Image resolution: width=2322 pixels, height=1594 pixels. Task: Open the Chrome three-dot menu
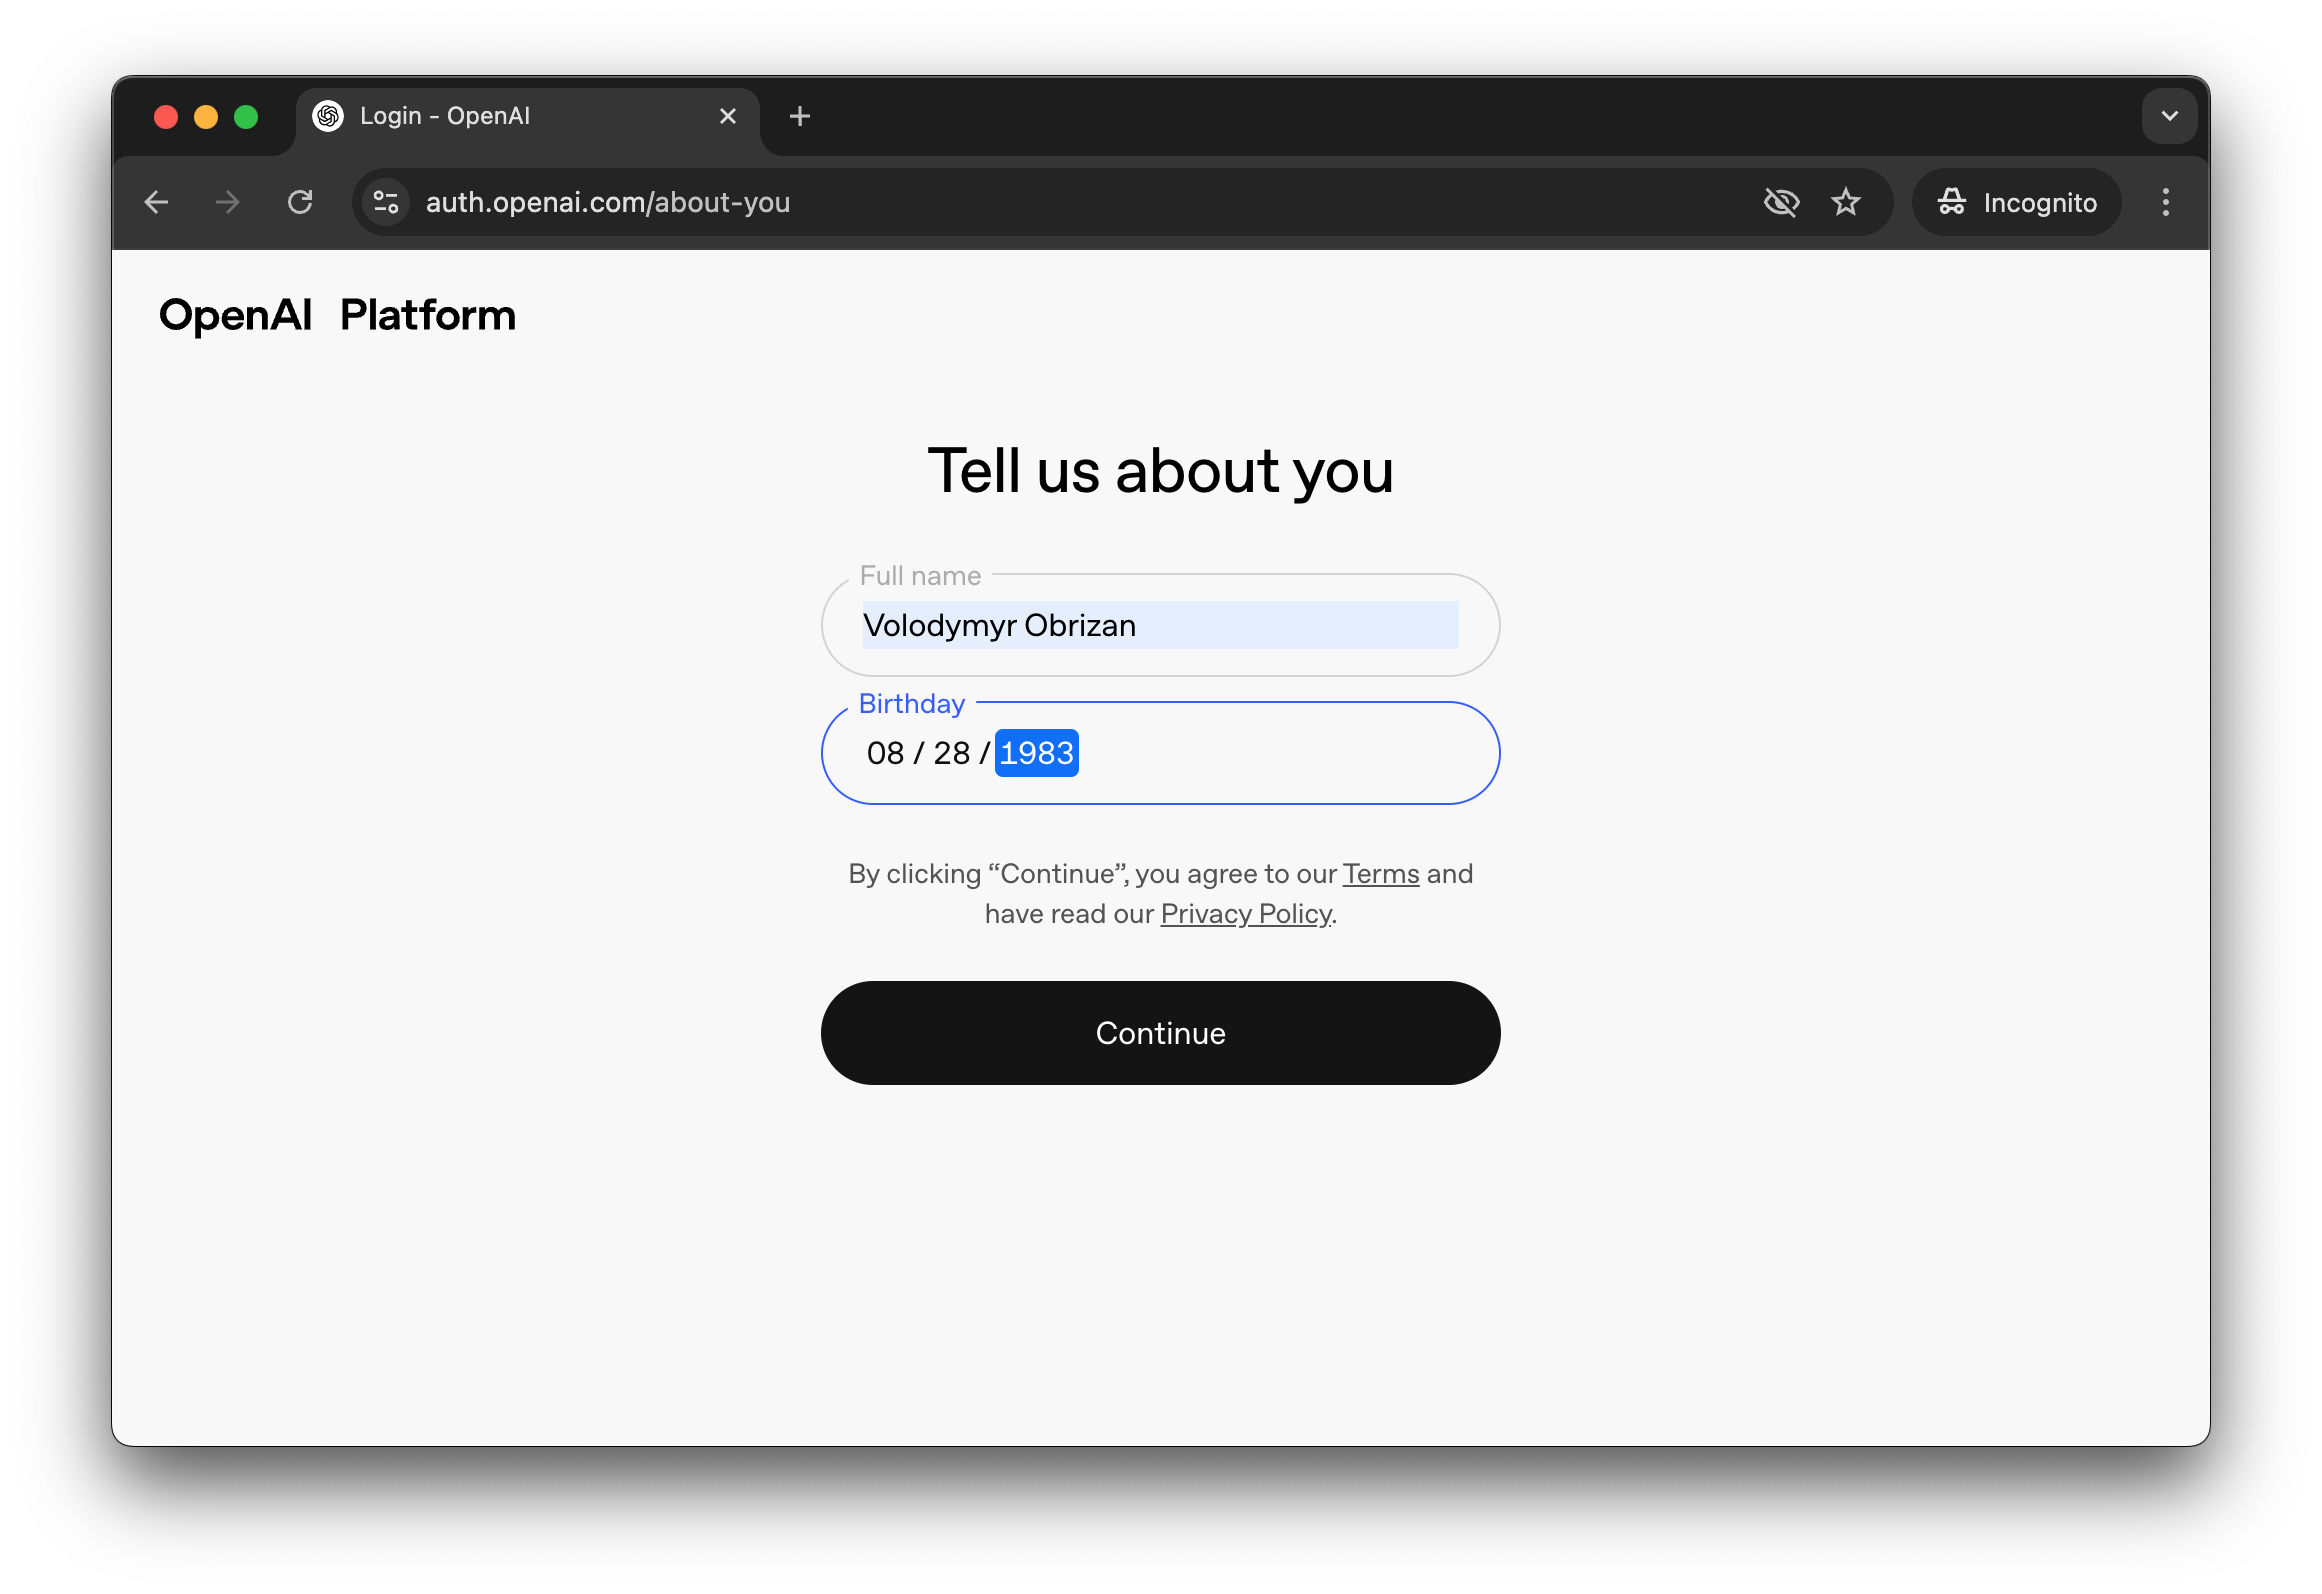pos(2166,202)
